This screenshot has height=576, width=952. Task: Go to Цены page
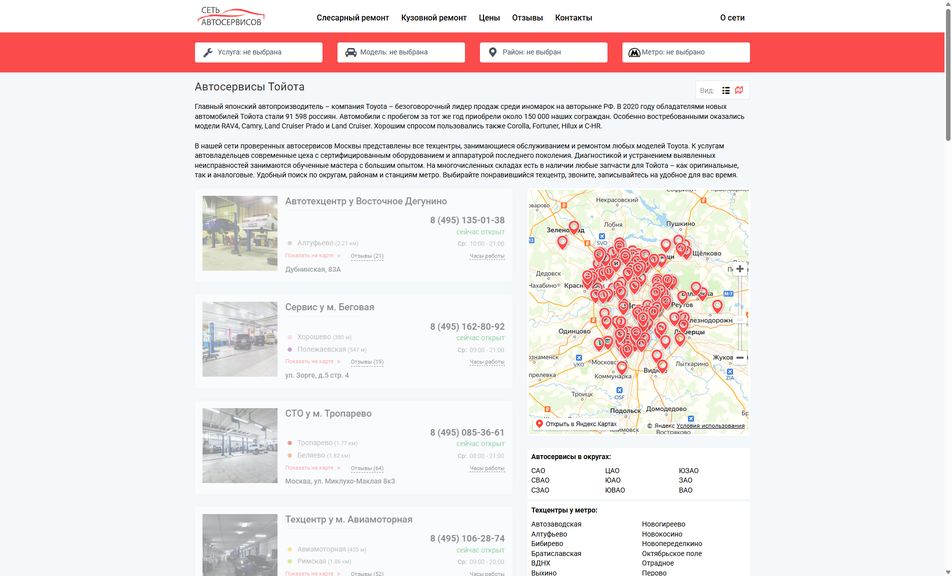(489, 18)
